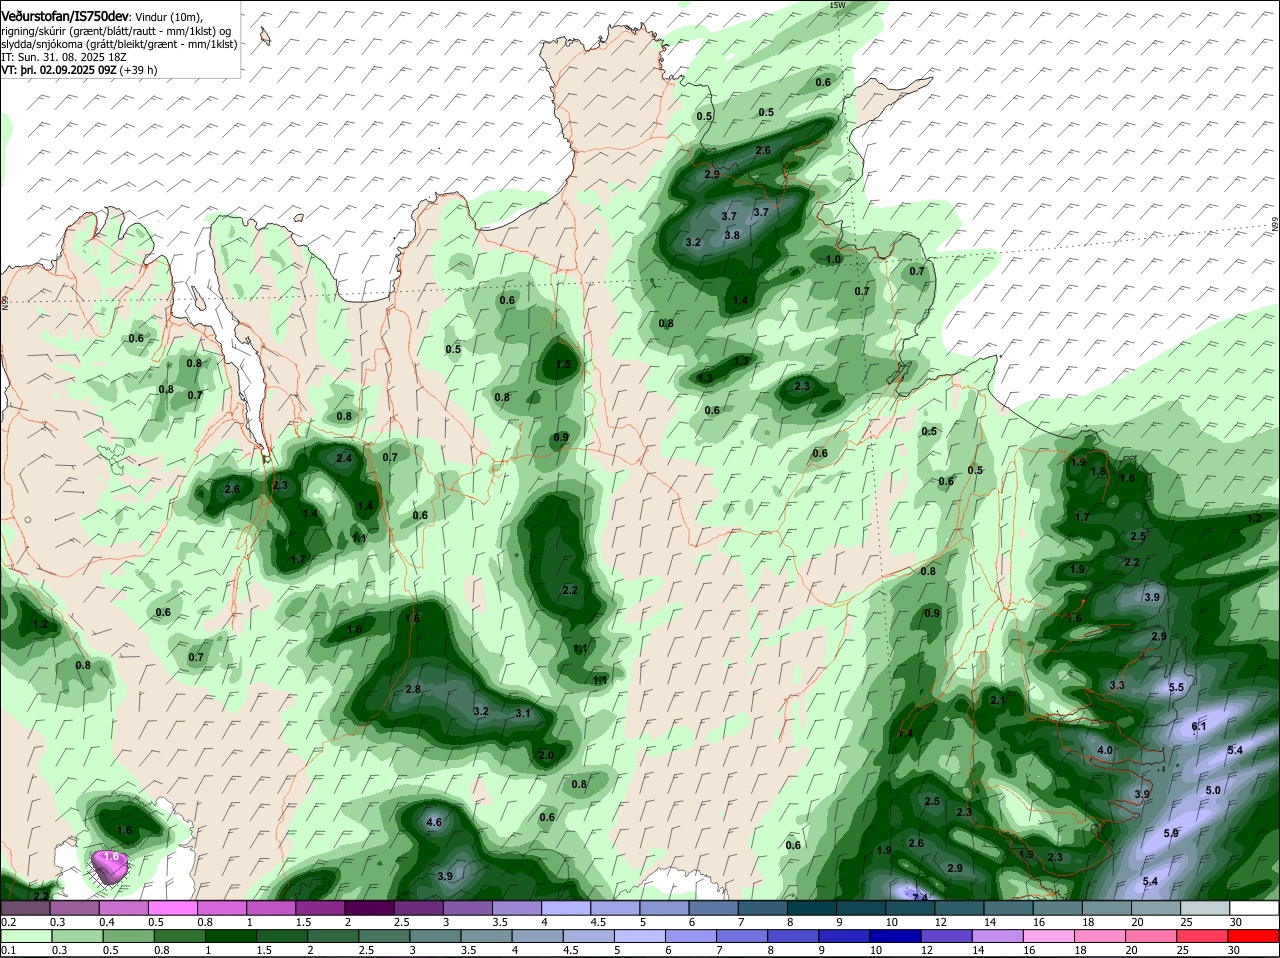
Task: Click dark teal swatch above 9 in upper legend
Action: click(861, 908)
